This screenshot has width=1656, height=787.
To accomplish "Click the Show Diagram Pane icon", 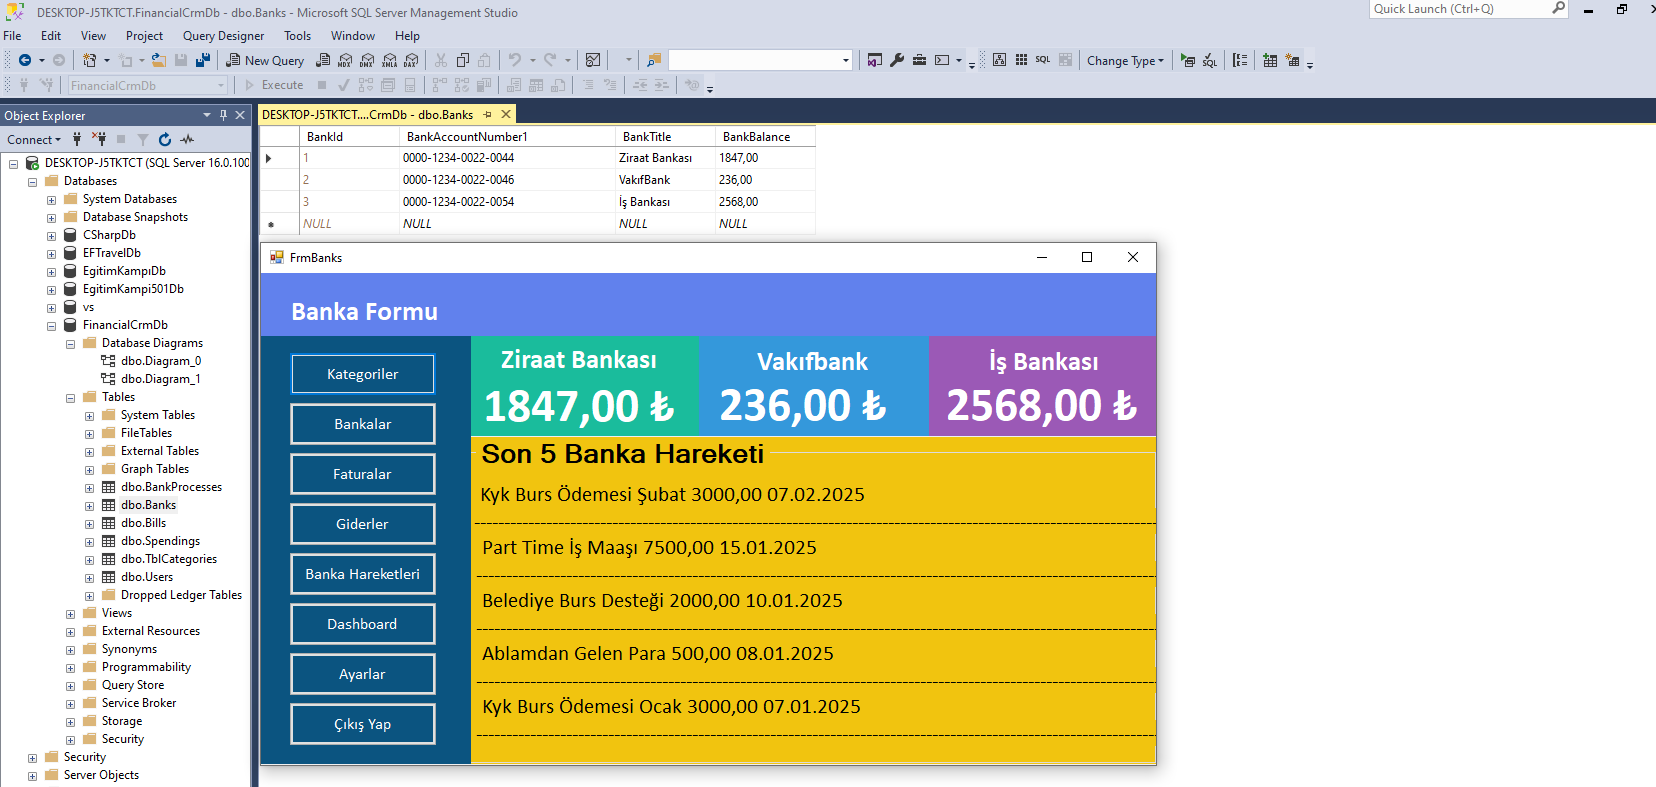I will point(999,60).
